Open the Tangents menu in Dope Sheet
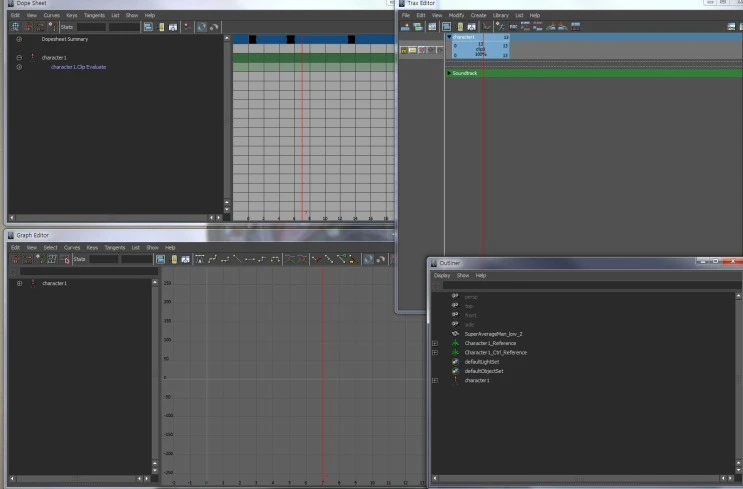743x489 pixels. click(94, 15)
